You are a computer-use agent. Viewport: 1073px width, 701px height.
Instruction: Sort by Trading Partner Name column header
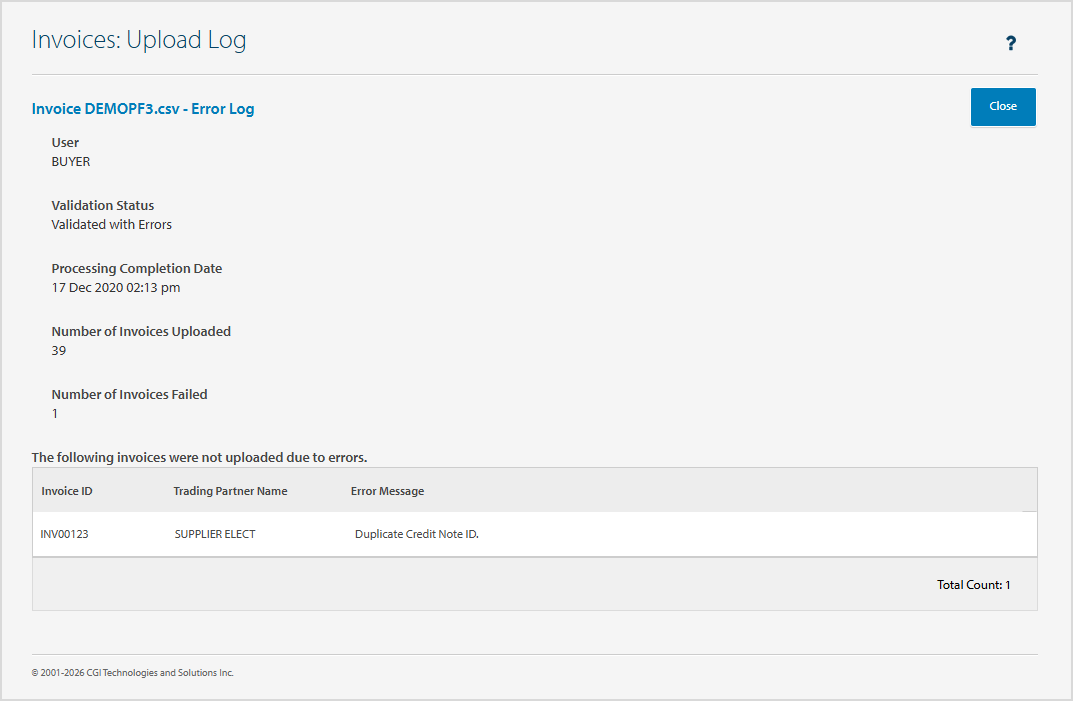tap(230, 491)
